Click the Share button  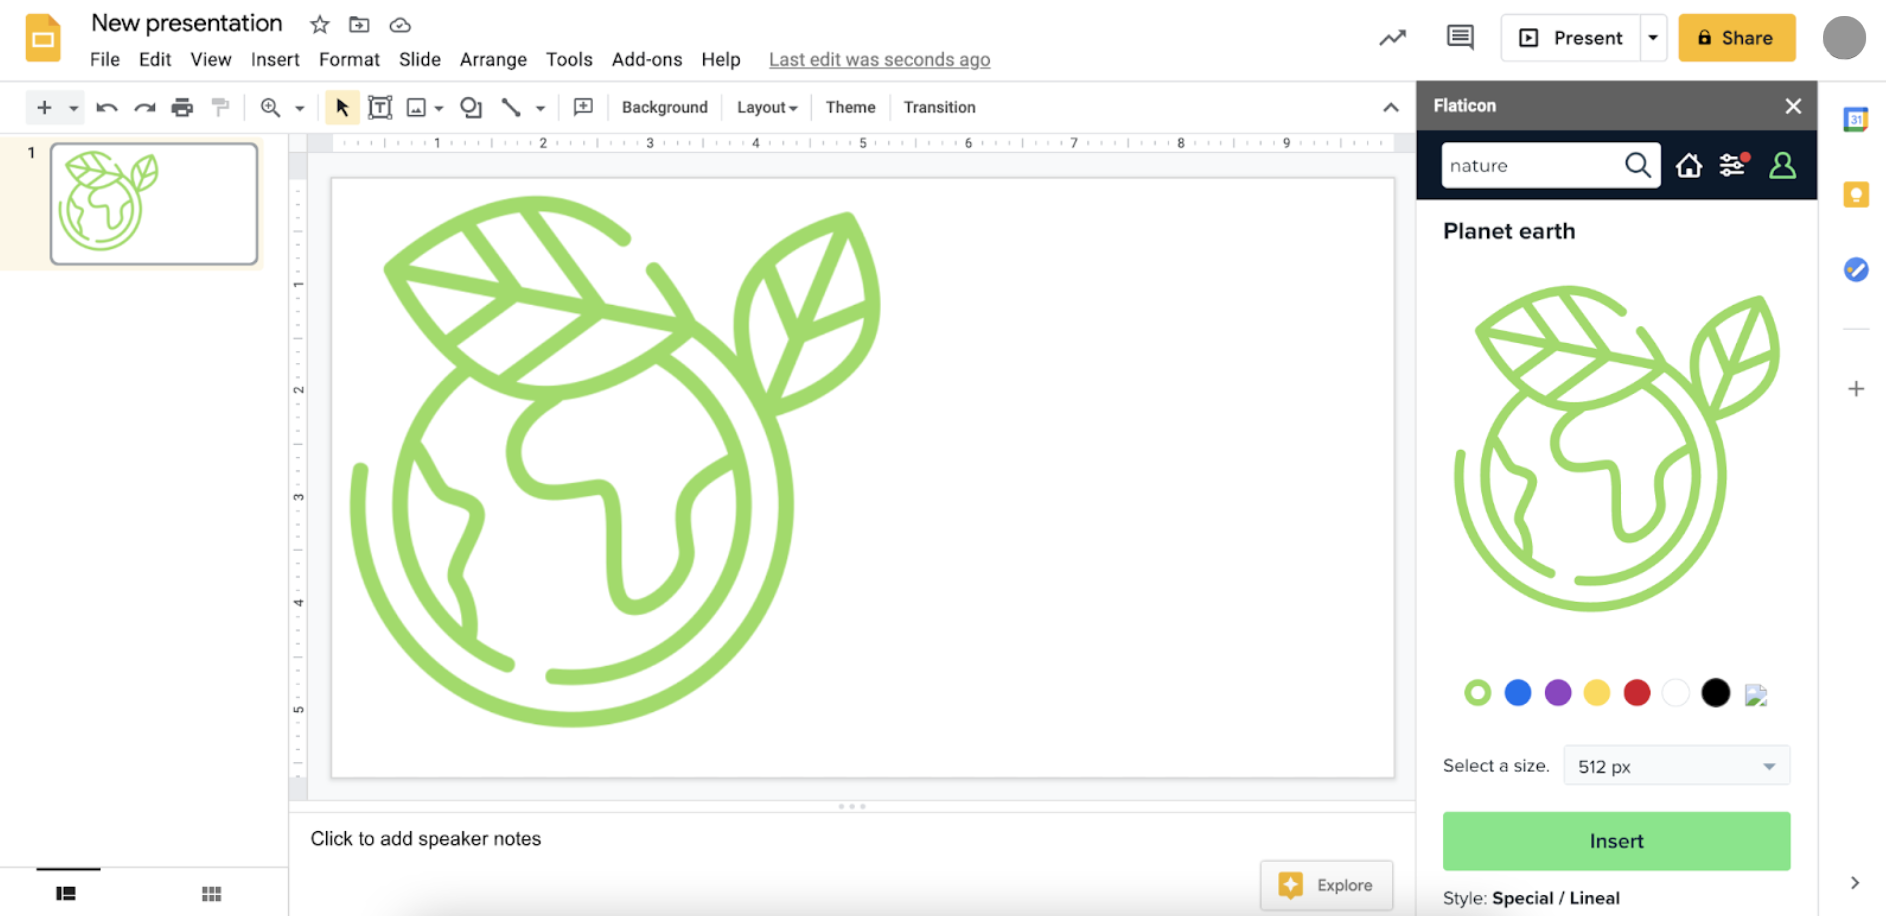tap(1736, 38)
